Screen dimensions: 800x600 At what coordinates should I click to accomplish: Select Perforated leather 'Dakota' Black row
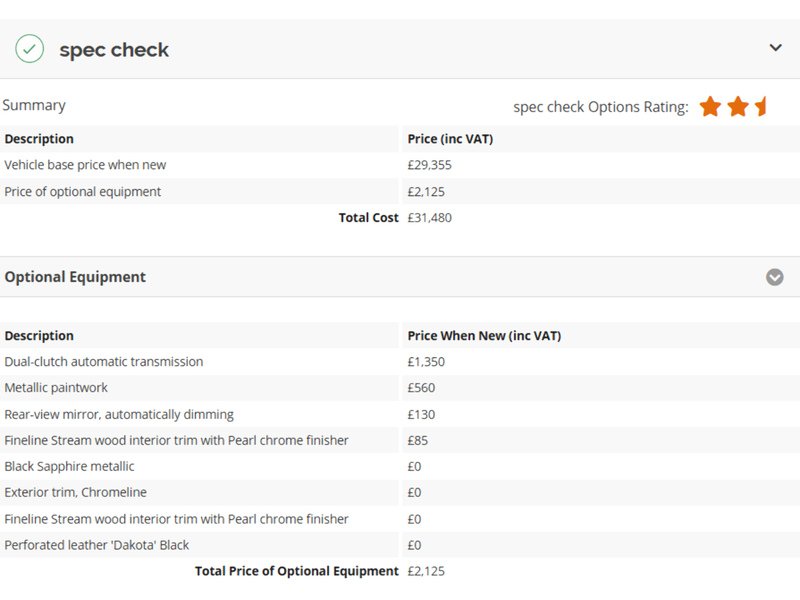coord(400,545)
